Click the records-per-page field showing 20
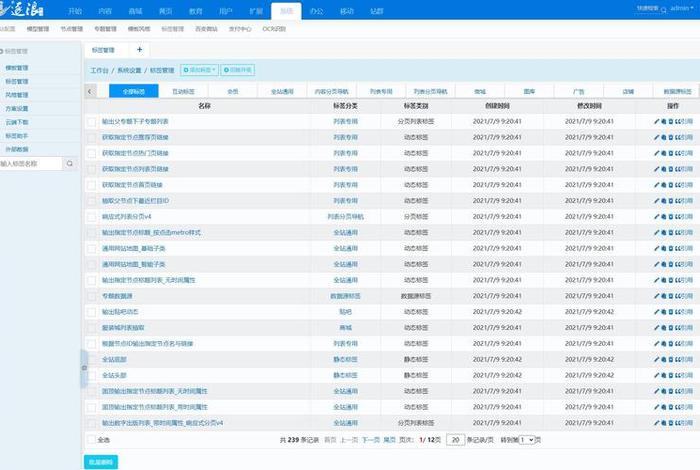The width and height of the screenshot is (700, 470). [x=455, y=440]
